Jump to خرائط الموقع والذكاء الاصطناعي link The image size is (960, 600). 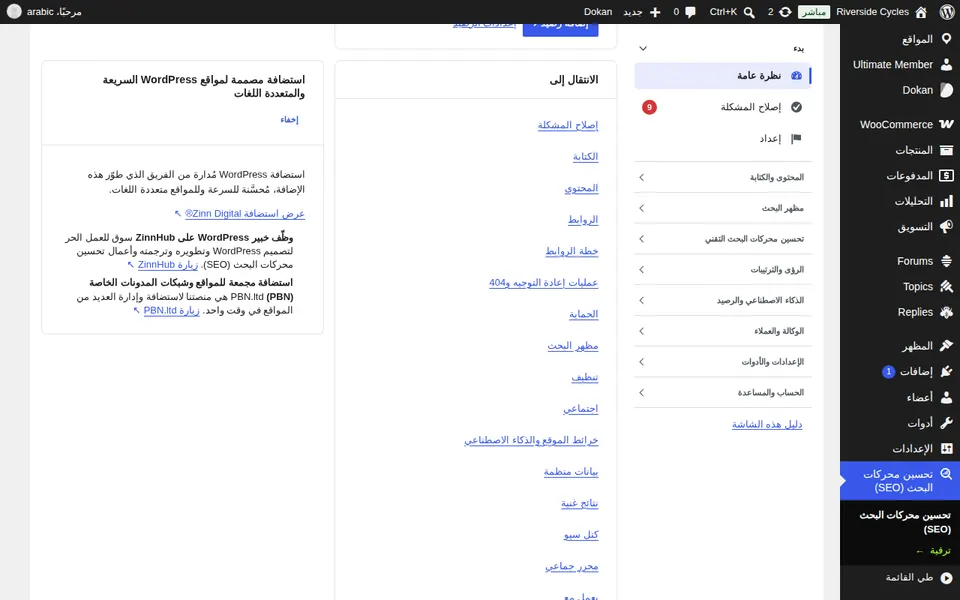coord(531,441)
